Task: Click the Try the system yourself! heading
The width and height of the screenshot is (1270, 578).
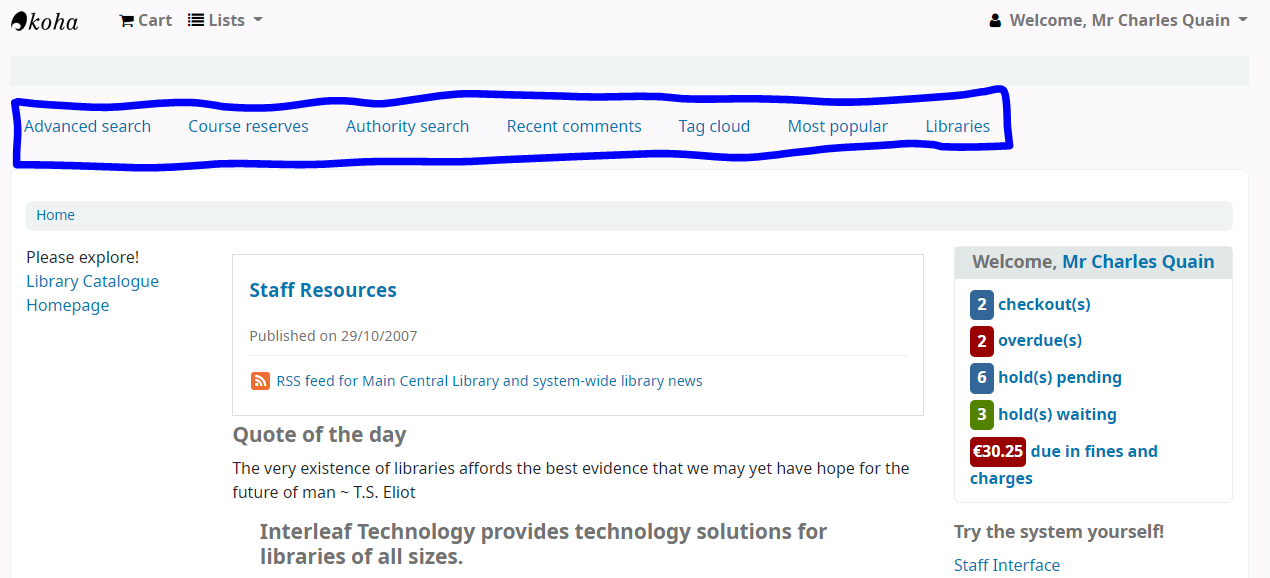Action: [1059, 532]
